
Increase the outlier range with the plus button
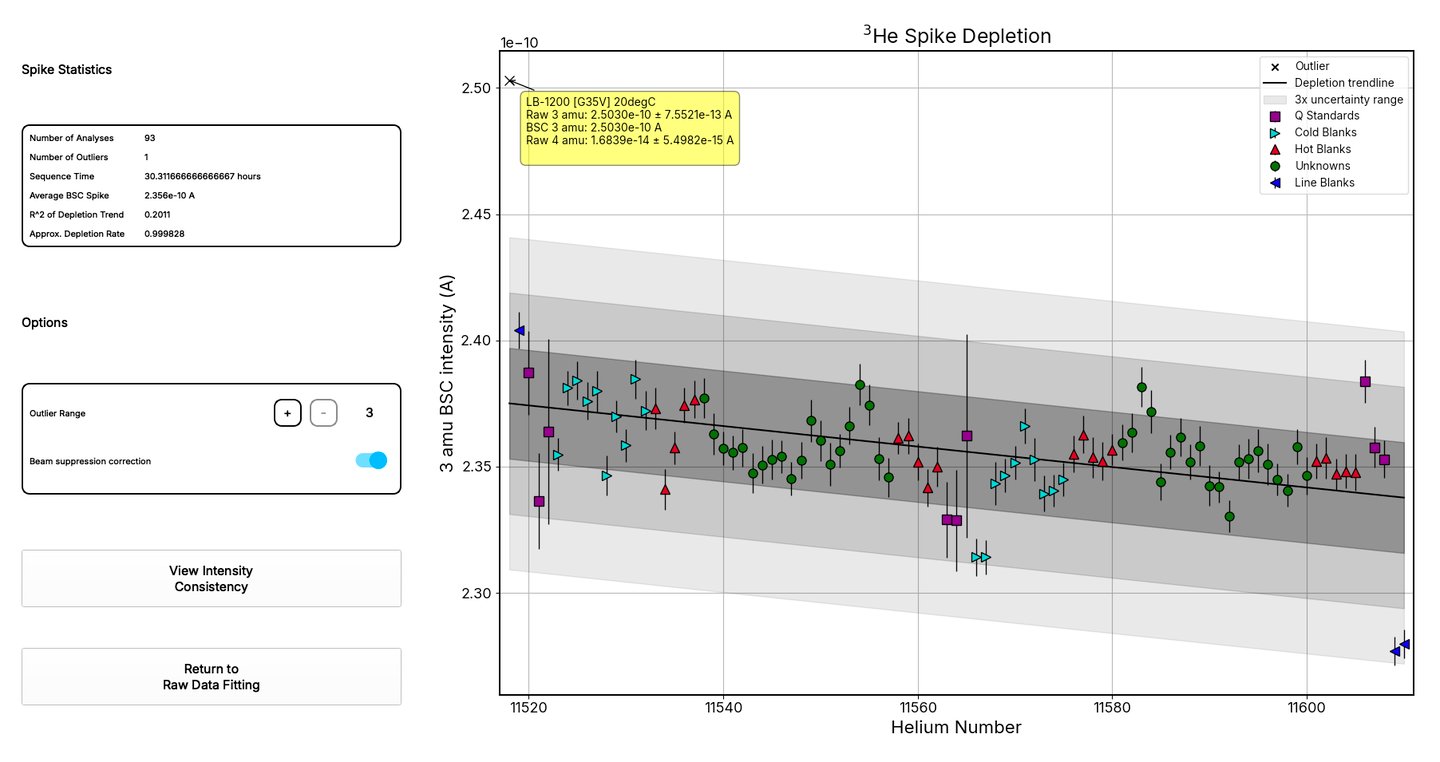tap(287, 412)
